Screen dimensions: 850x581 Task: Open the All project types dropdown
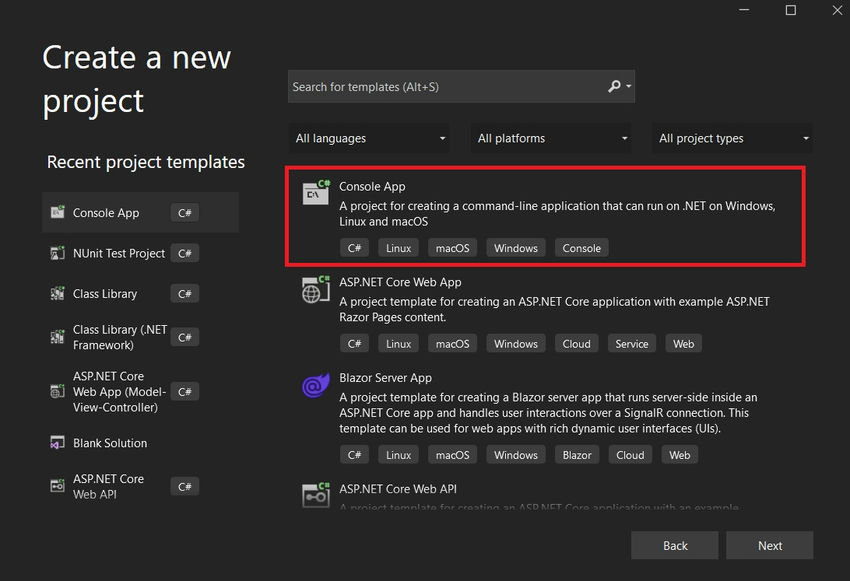coord(732,138)
